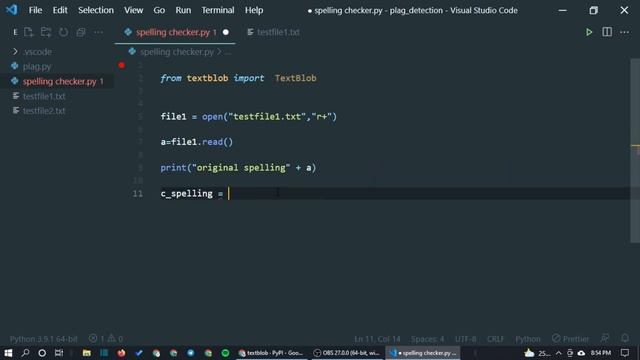Open Spotify green icon on taskbar
This screenshot has height=360, width=640.
(x=225, y=353)
